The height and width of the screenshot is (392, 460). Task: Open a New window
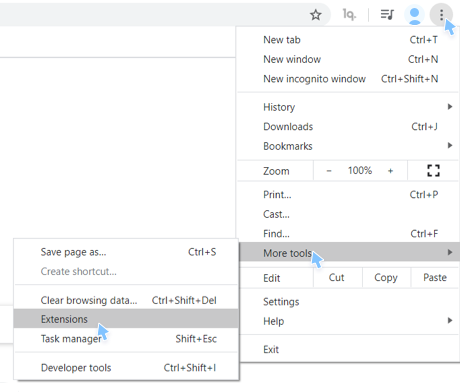[348, 59]
